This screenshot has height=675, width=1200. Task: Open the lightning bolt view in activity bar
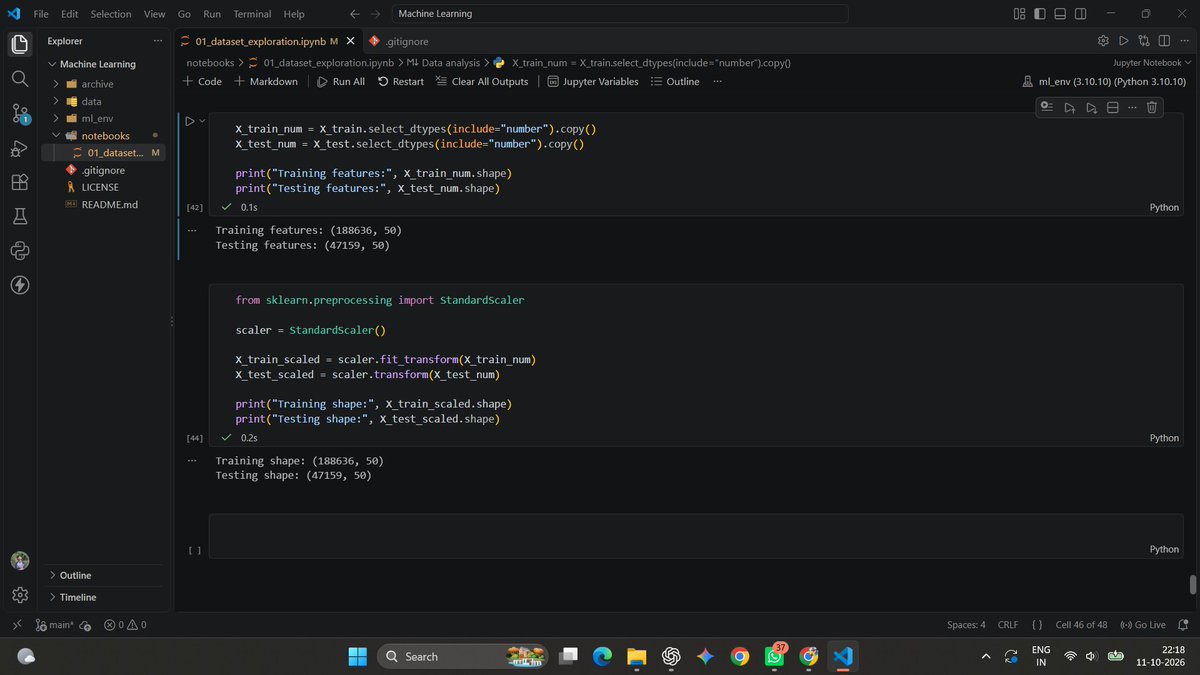[x=19, y=285]
